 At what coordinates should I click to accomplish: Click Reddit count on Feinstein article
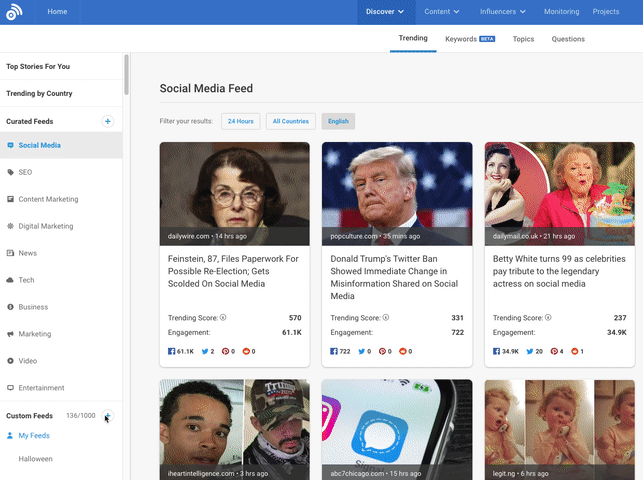[250, 351]
